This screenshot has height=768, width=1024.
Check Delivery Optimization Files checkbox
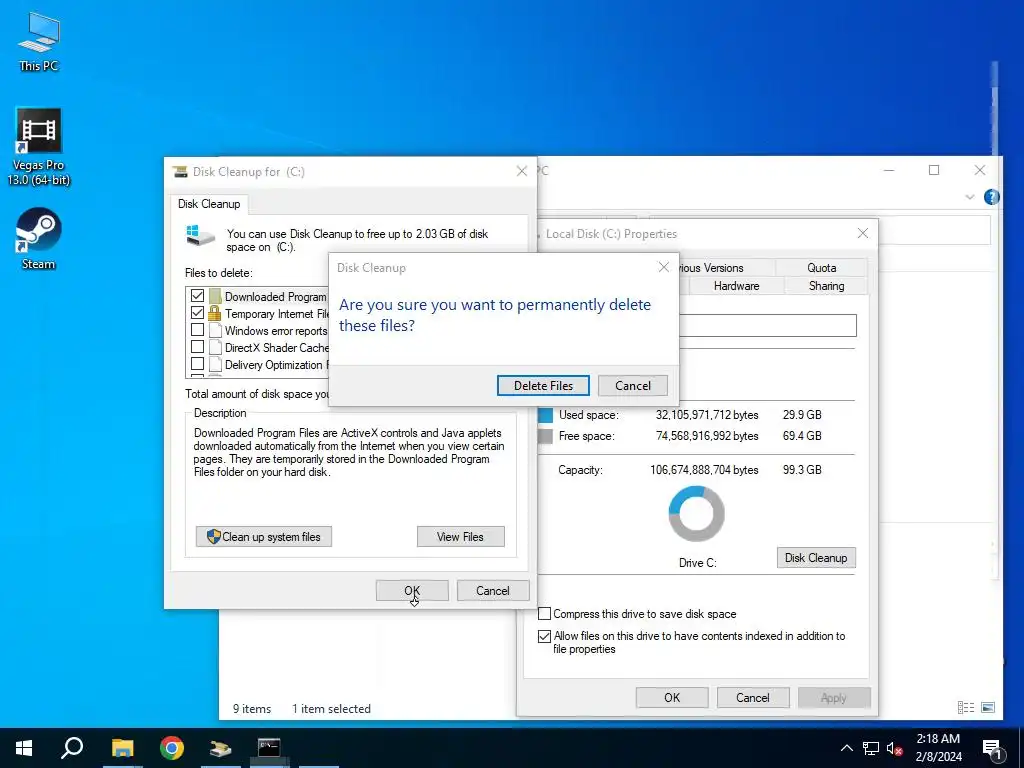(x=197, y=364)
